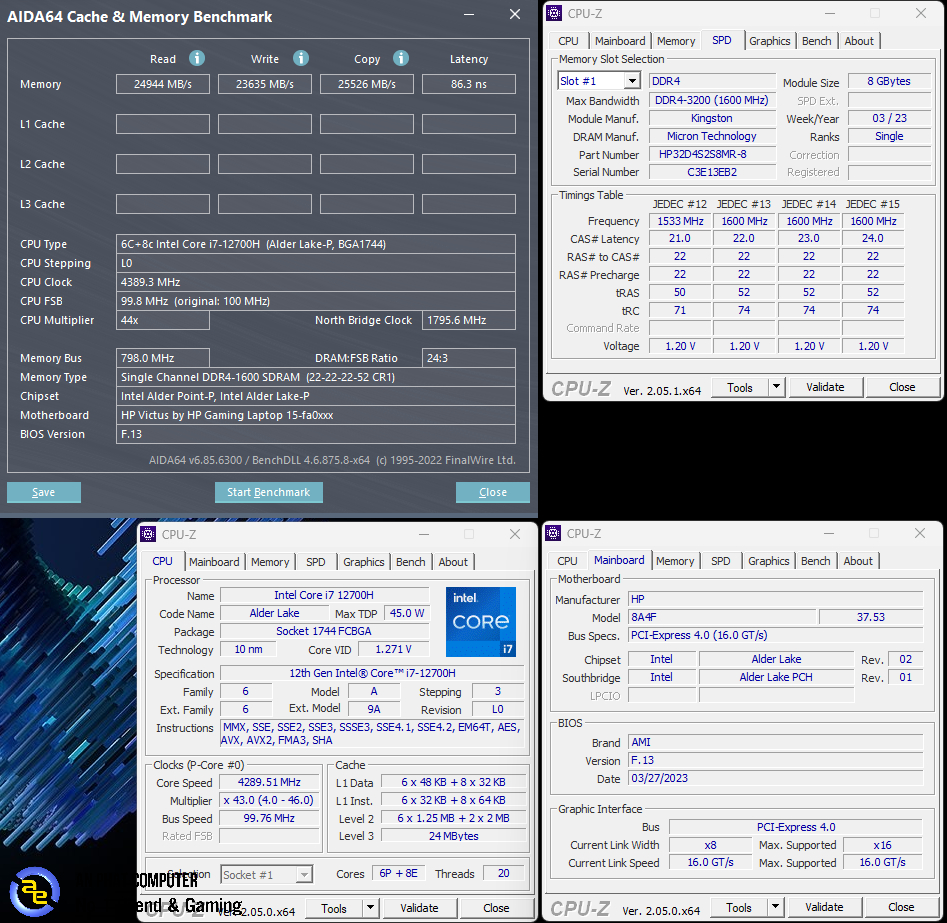Expand the Tools arrow in CPU-Z Mainboard window
Viewport: 947px width, 923px height.
click(x=775, y=907)
